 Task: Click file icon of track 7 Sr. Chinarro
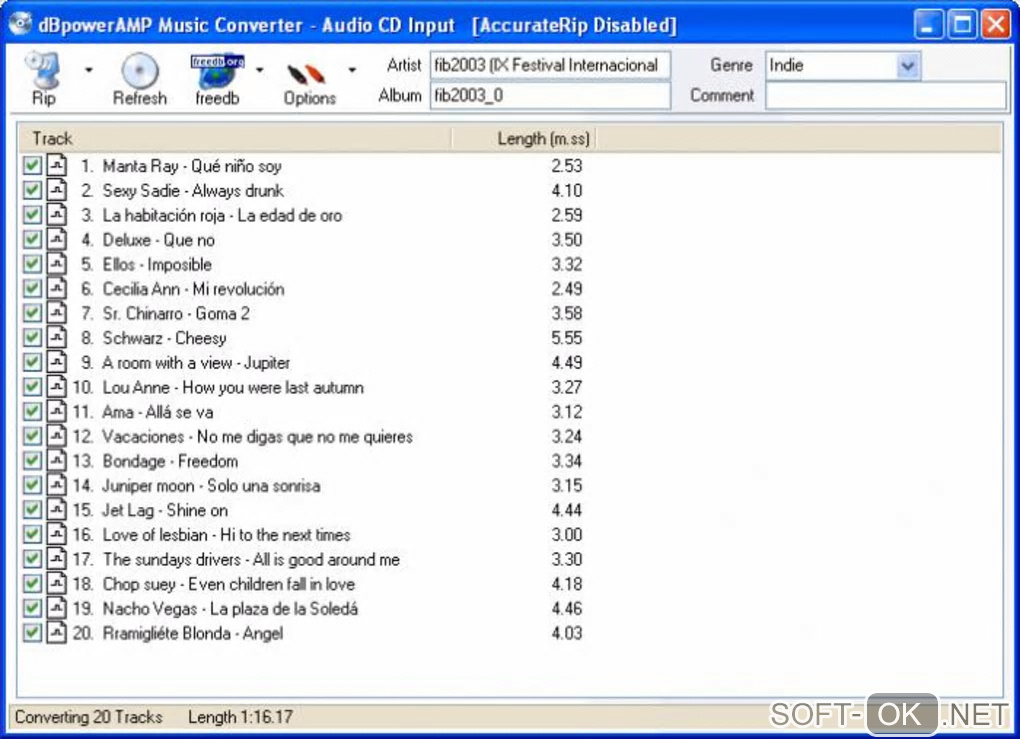point(57,312)
